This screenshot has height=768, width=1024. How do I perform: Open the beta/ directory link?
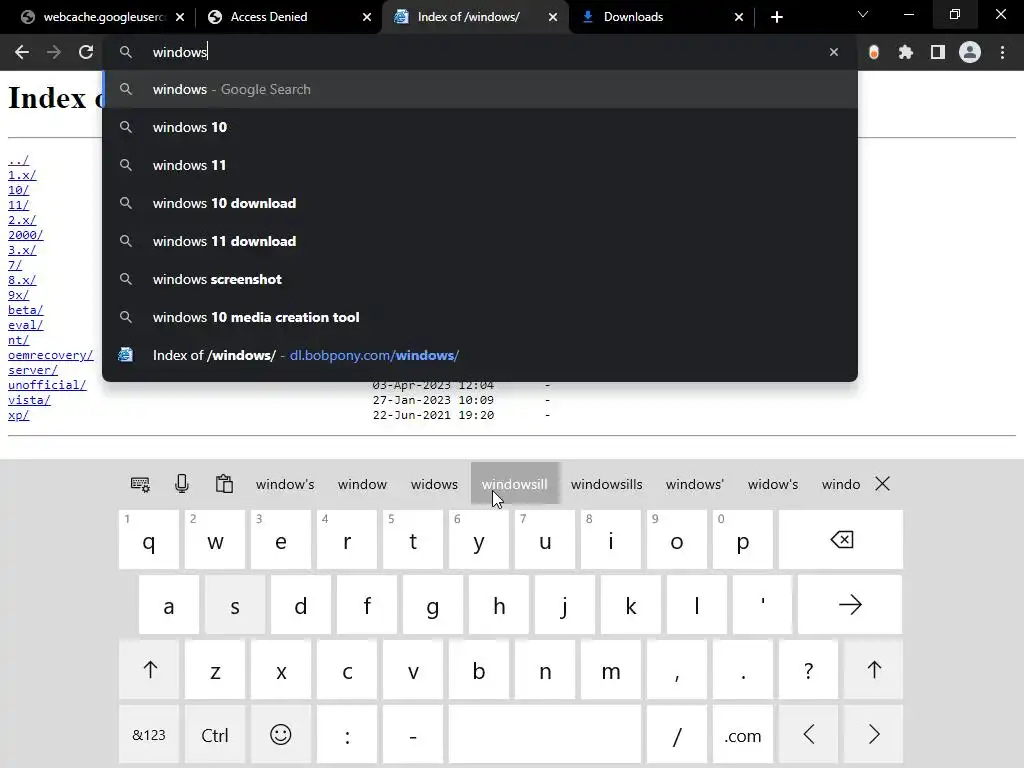pyautogui.click(x=25, y=310)
